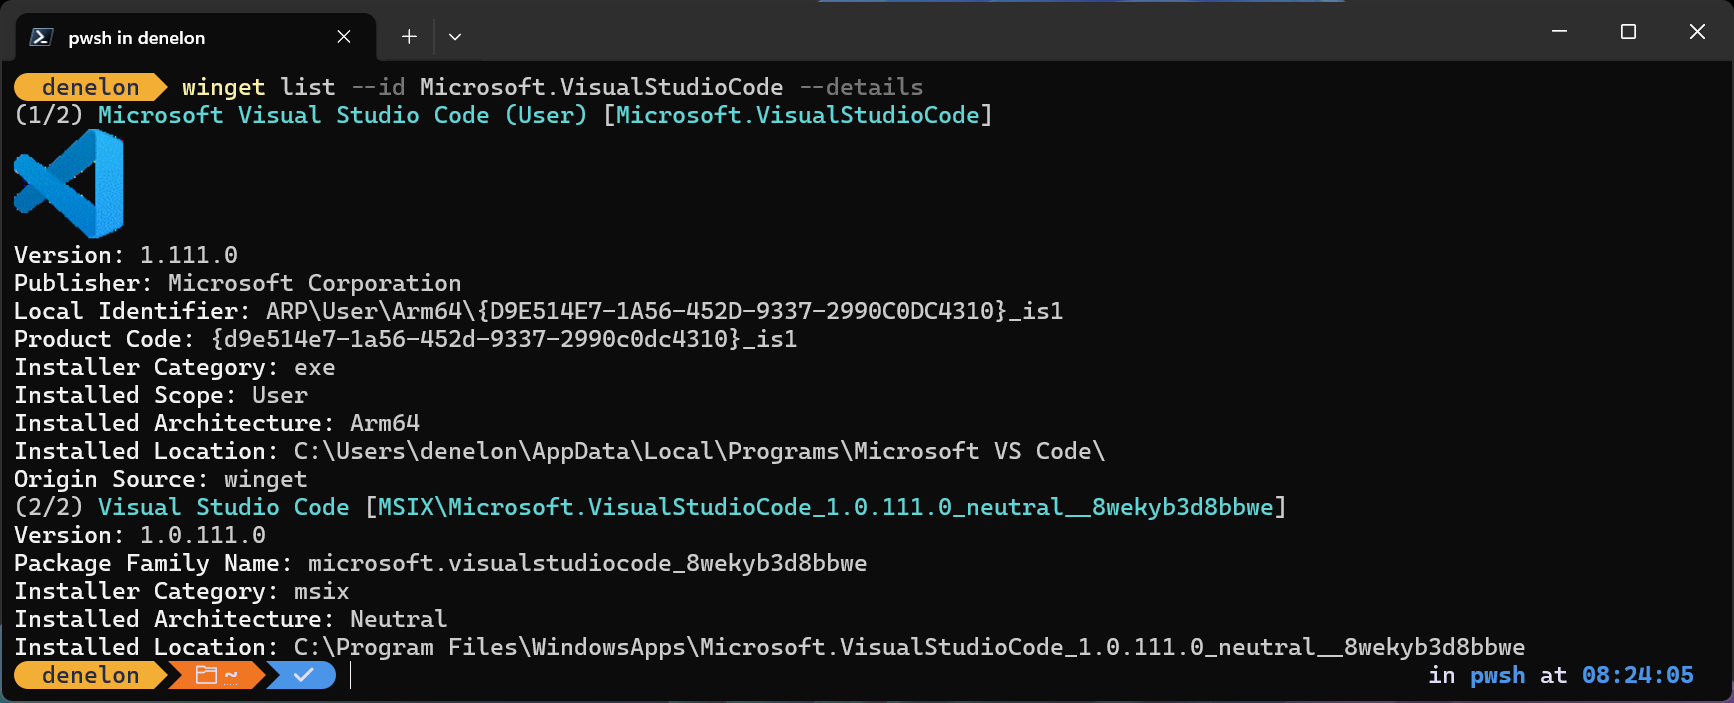Click the Visual Studio Code logo image
The width and height of the screenshot is (1734, 703).
[69, 184]
